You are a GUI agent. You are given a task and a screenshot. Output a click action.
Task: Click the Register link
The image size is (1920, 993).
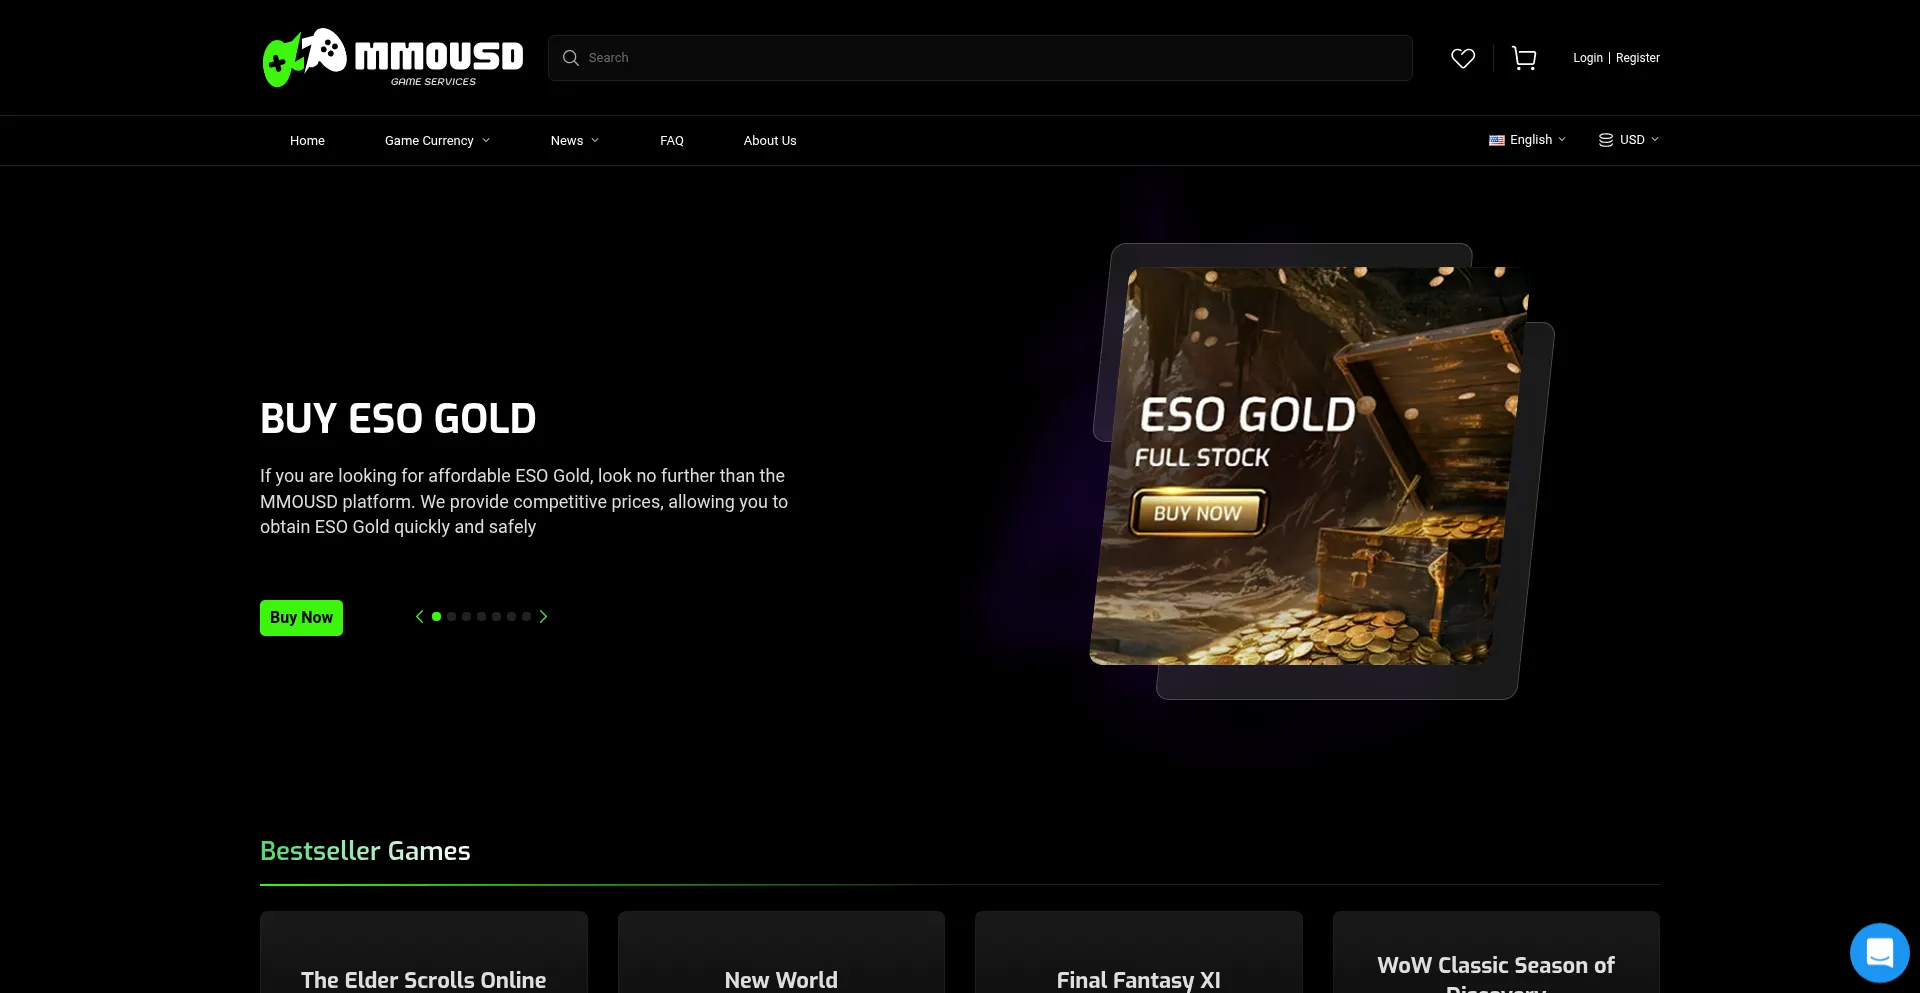point(1638,58)
